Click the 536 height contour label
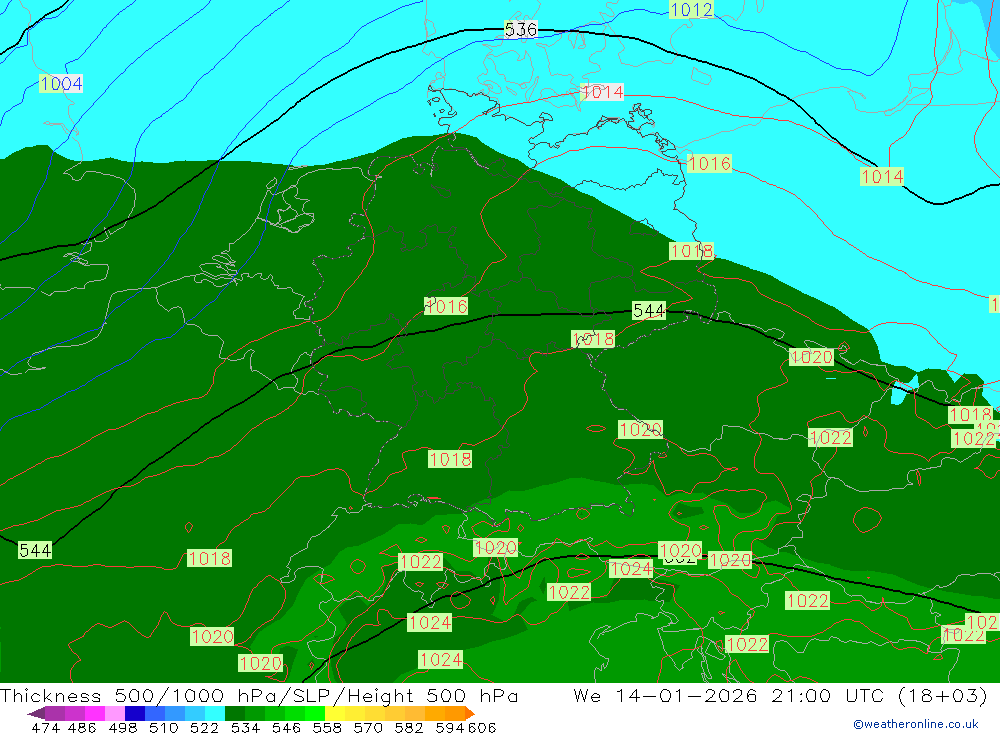 coord(521,29)
